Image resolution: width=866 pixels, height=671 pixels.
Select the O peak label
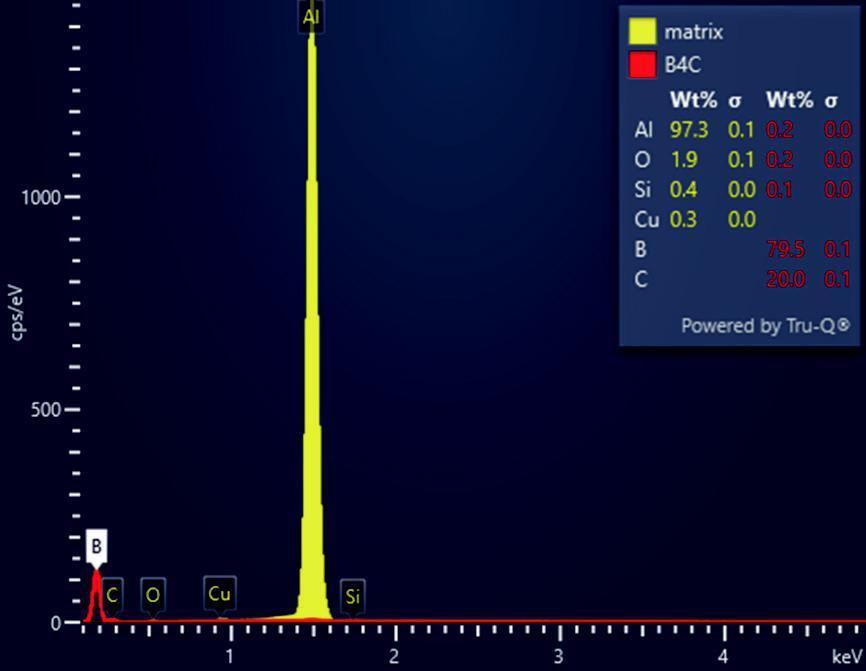(152, 594)
